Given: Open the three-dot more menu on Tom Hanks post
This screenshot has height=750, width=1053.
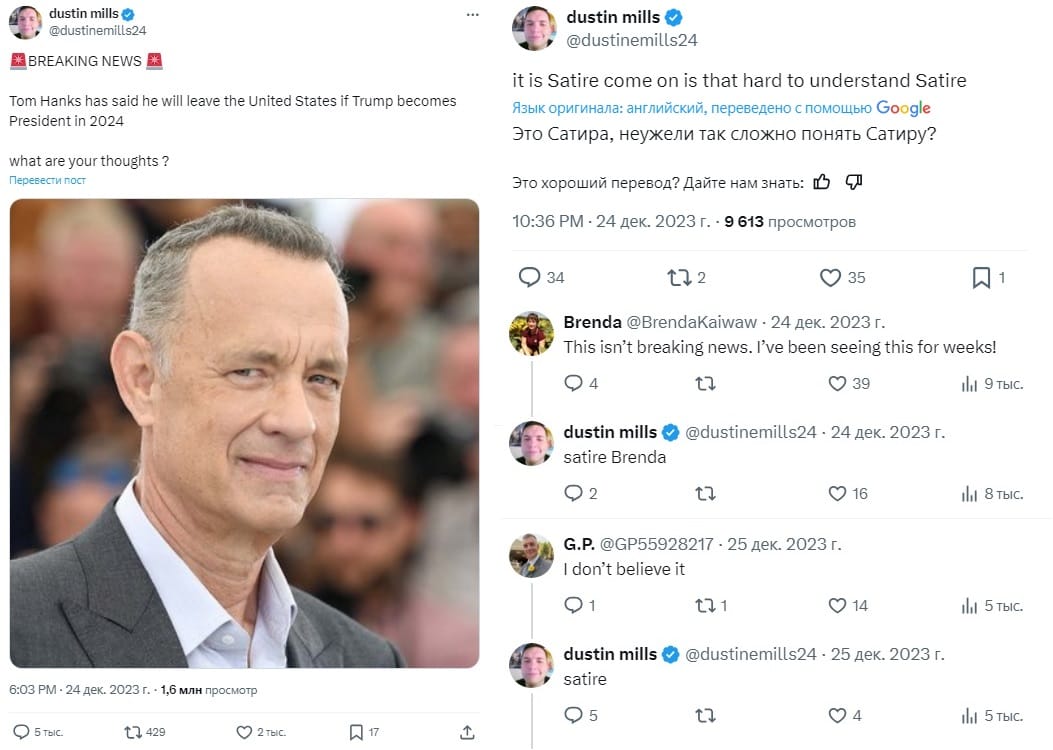Looking at the screenshot, I should click(473, 15).
